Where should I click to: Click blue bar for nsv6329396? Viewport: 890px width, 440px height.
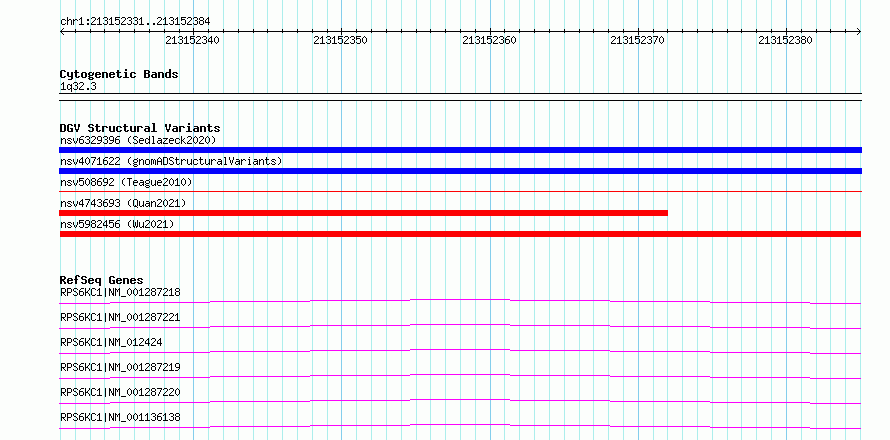coord(460,150)
